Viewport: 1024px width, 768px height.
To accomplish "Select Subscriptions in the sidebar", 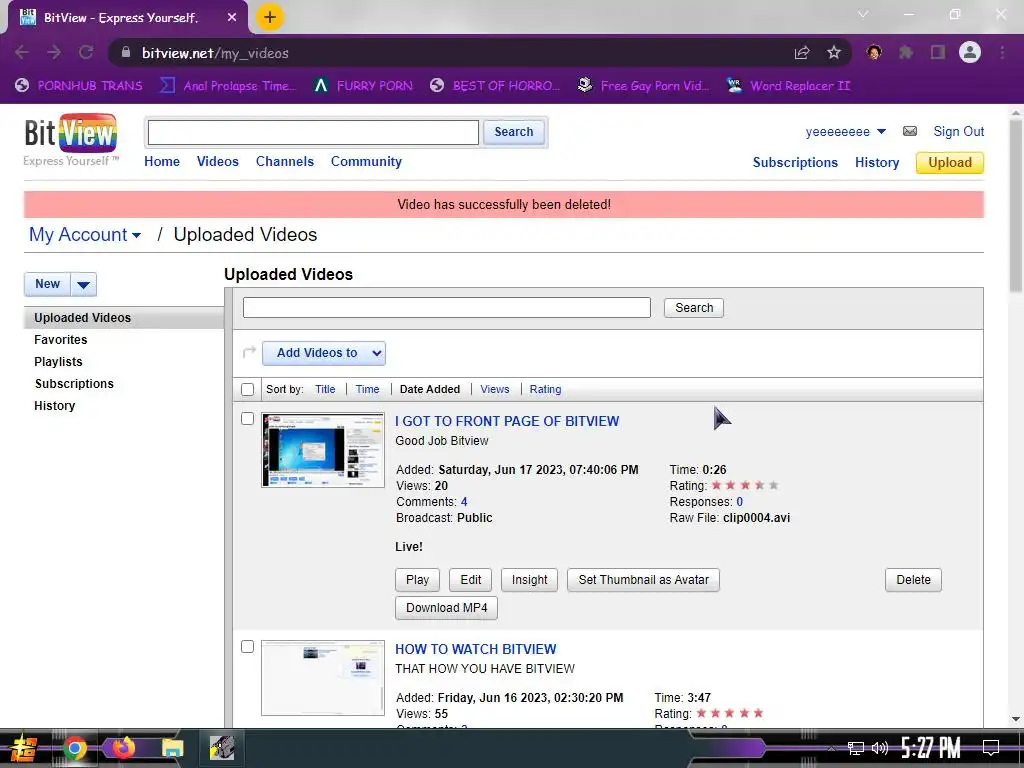I will click(74, 383).
